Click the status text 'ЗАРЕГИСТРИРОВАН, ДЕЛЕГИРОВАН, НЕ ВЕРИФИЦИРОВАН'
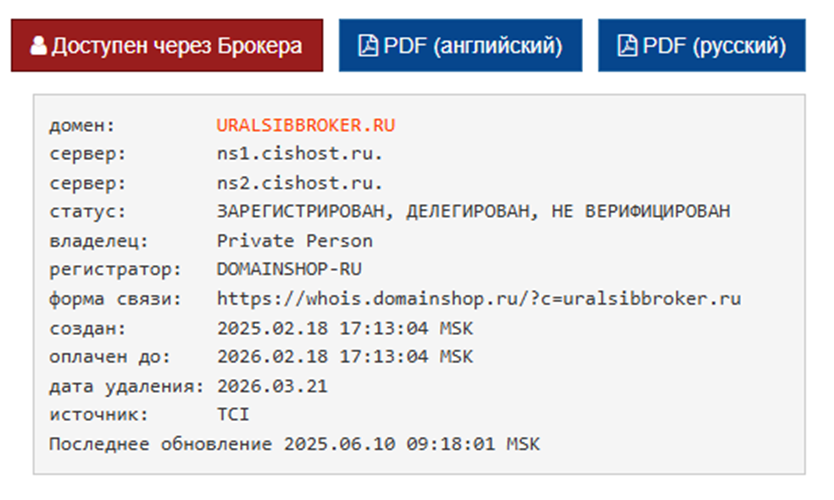 click(473, 212)
